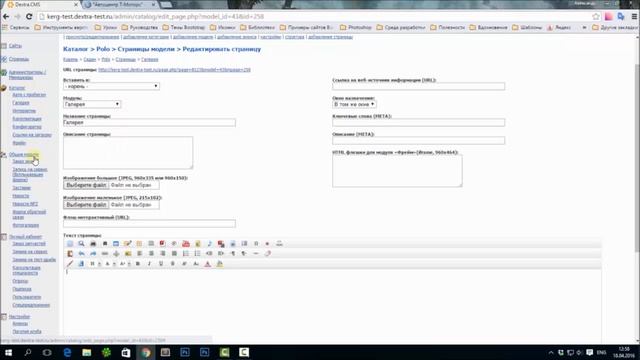Viewport: 640px width, 360px height.
Task: Click the browser address bar
Action: click(x=314, y=16)
